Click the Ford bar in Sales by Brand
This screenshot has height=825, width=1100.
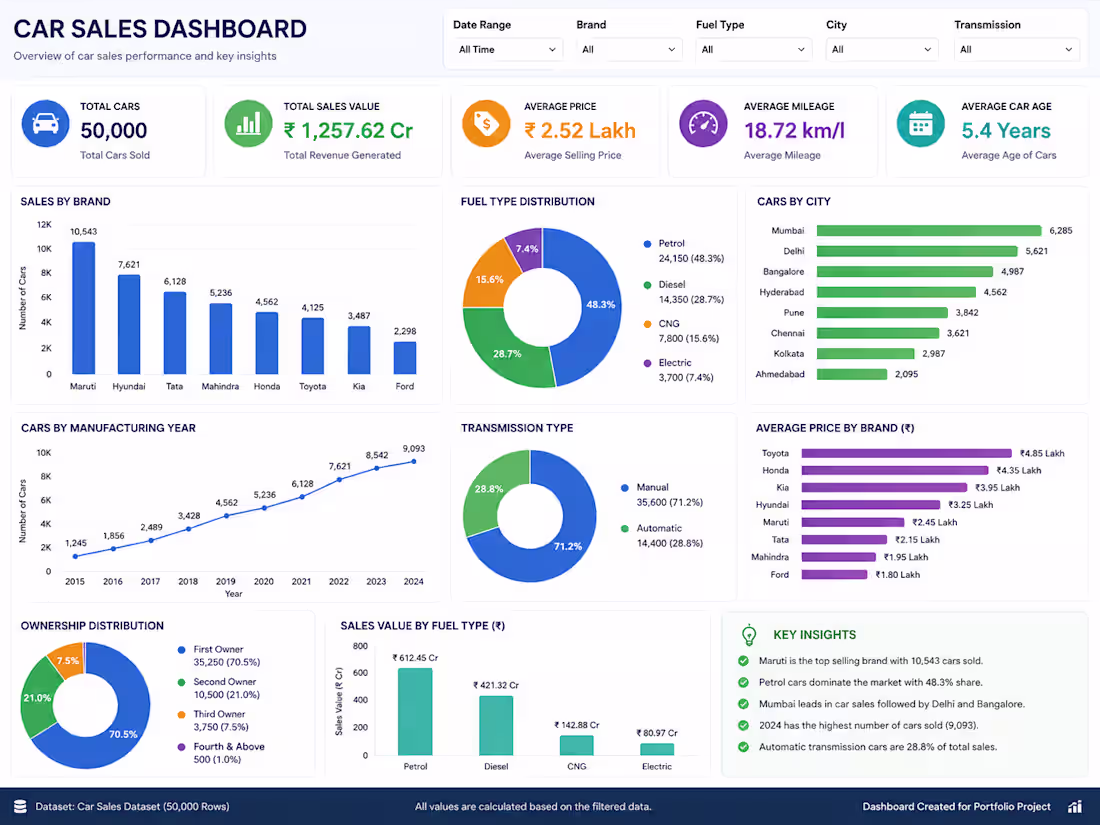[x=405, y=358]
